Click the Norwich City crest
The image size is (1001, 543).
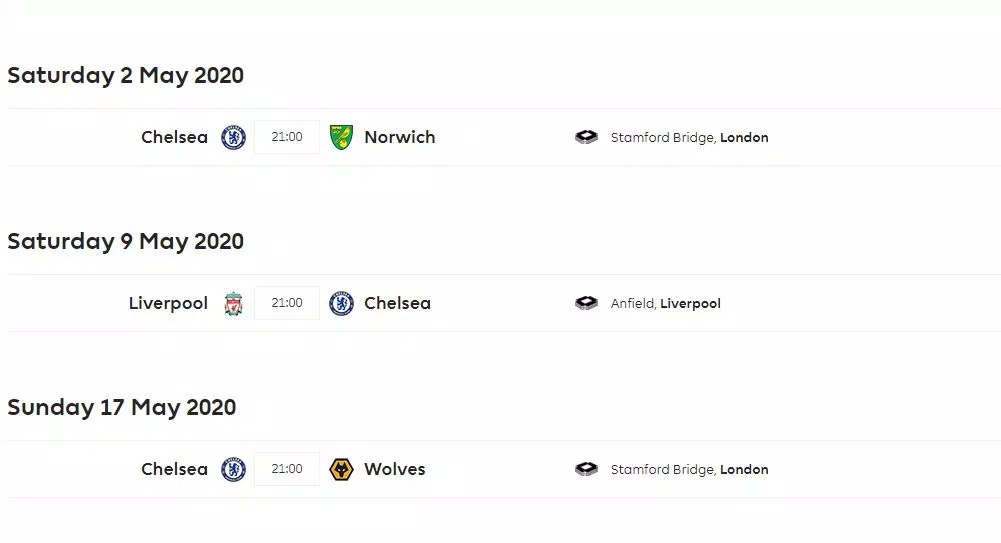(342, 137)
